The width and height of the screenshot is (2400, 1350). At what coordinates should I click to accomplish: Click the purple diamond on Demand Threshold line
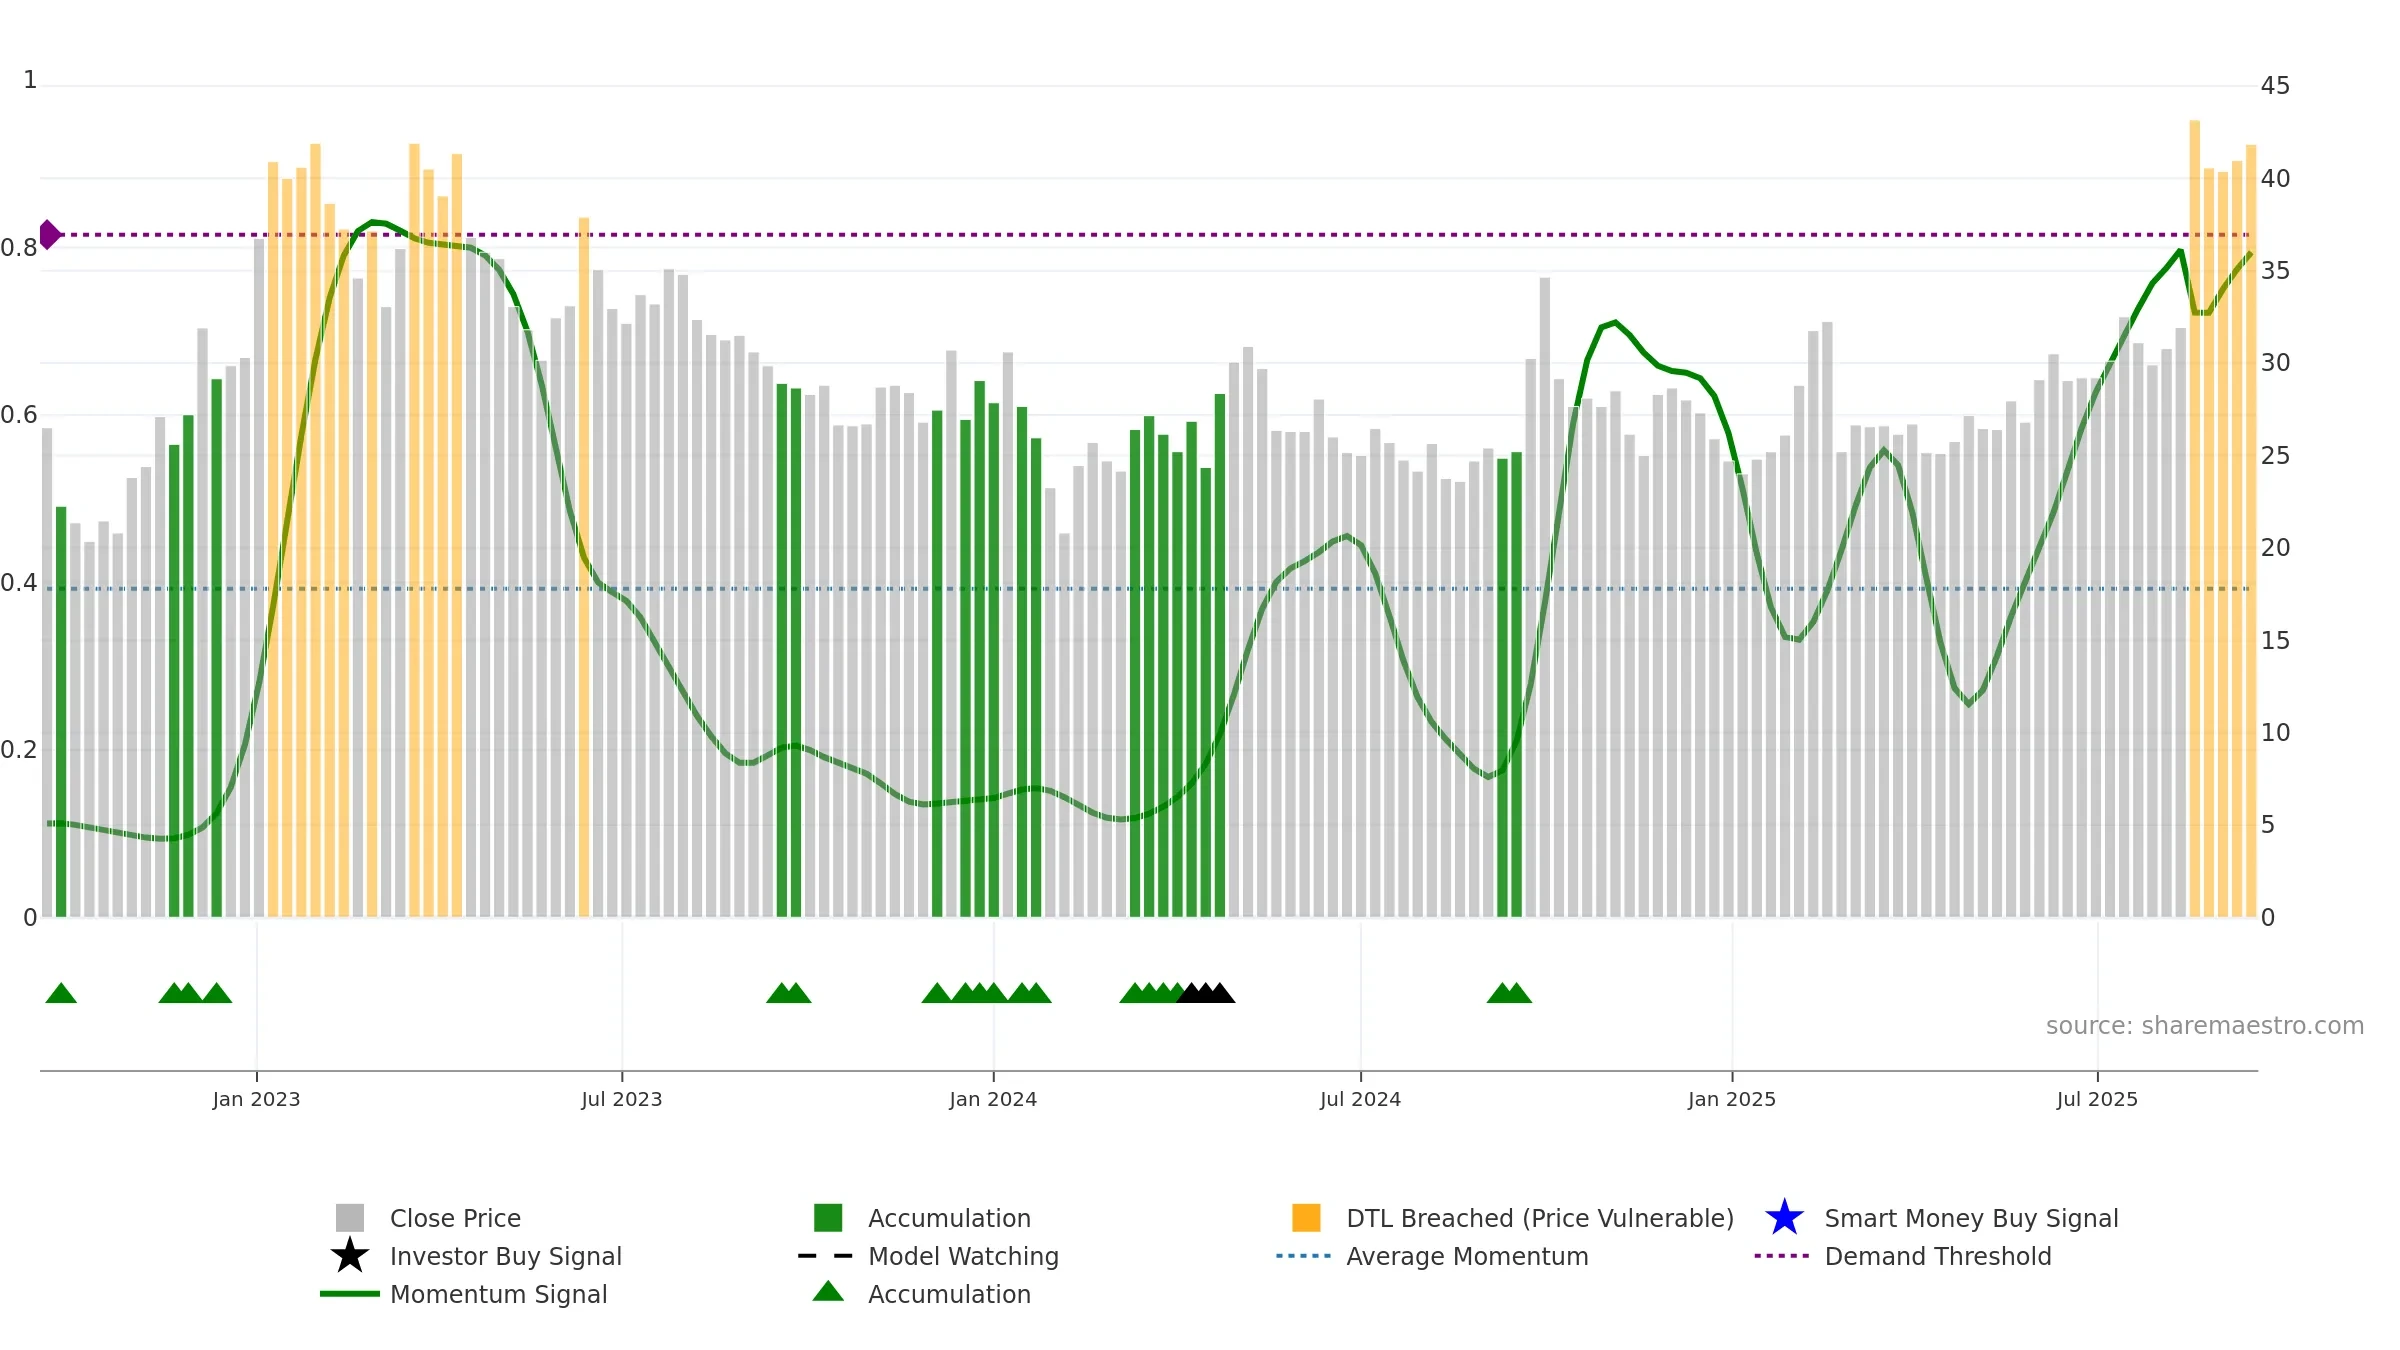pyautogui.click(x=49, y=235)
